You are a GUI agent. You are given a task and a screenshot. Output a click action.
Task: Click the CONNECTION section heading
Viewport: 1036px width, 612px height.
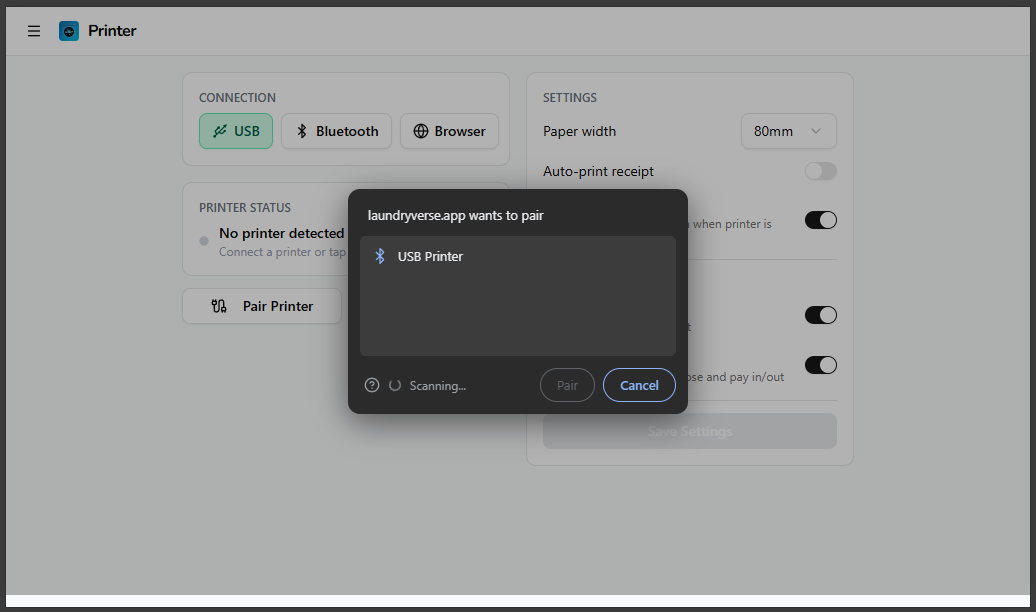coord(237,98)
